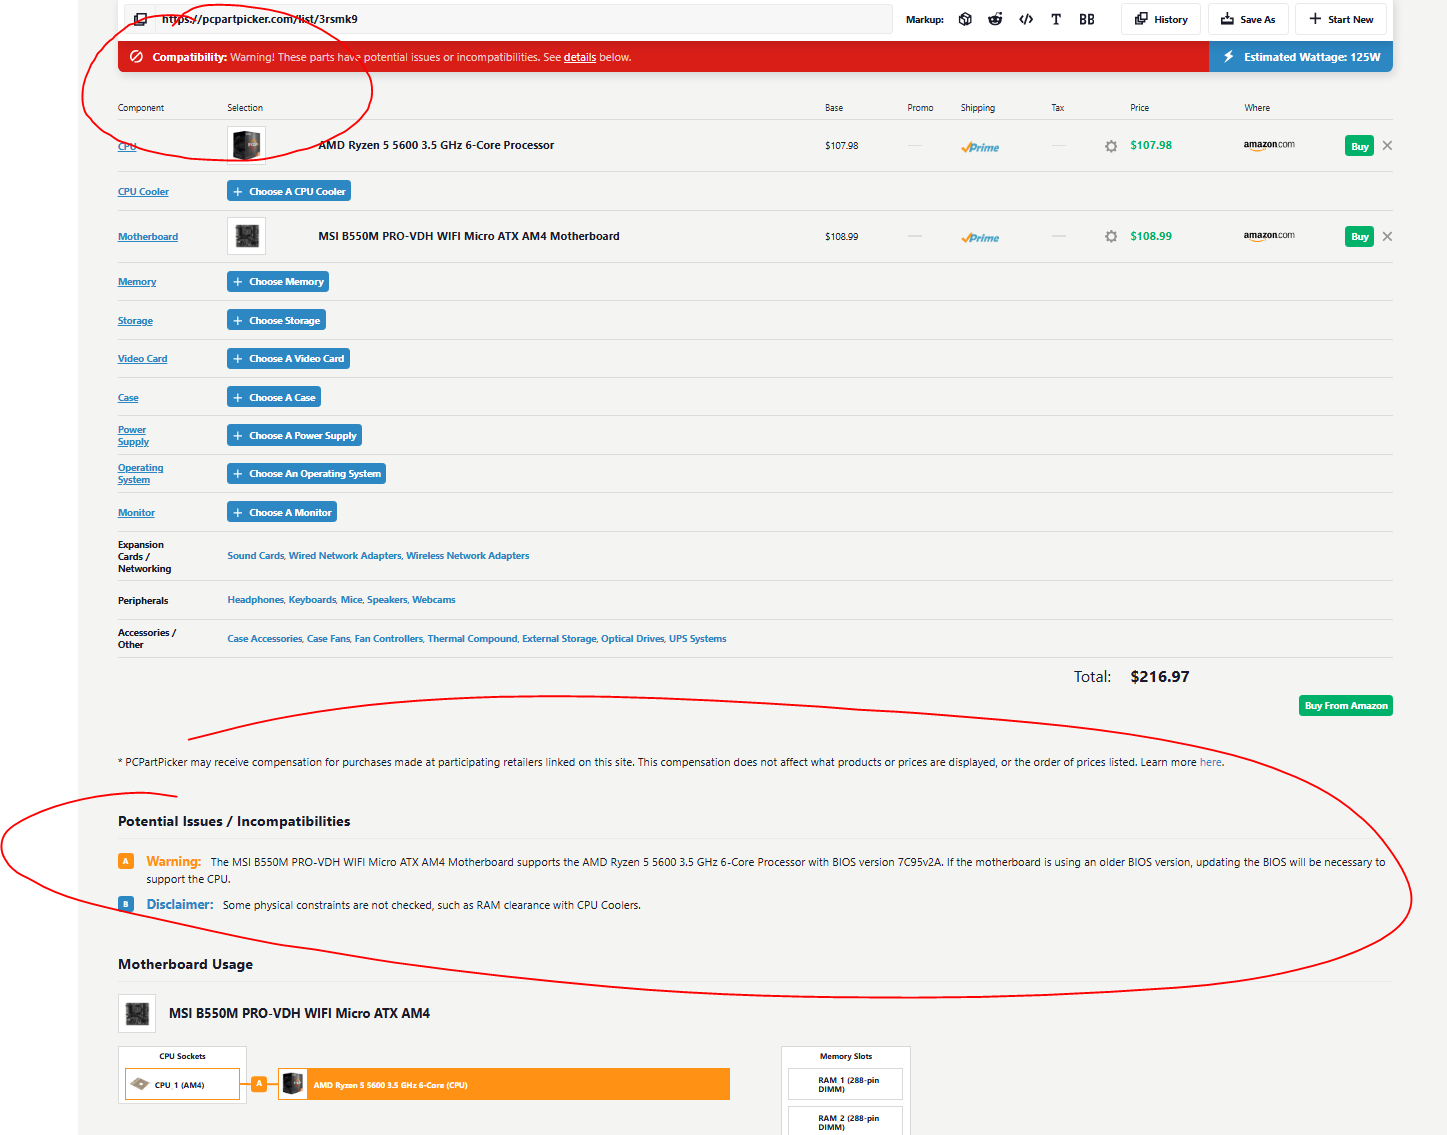1447x1135 pixels.
Task: Choose Storage button
Action: click(276, 320)
